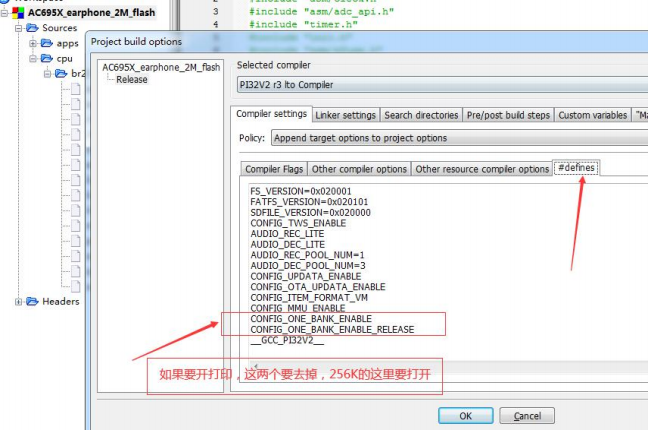Click the CONFIG_OTA_UPDATA_ENABLE define line
Image resolution: width=648 pixels, height=430 pixels.
pos(318,287)
